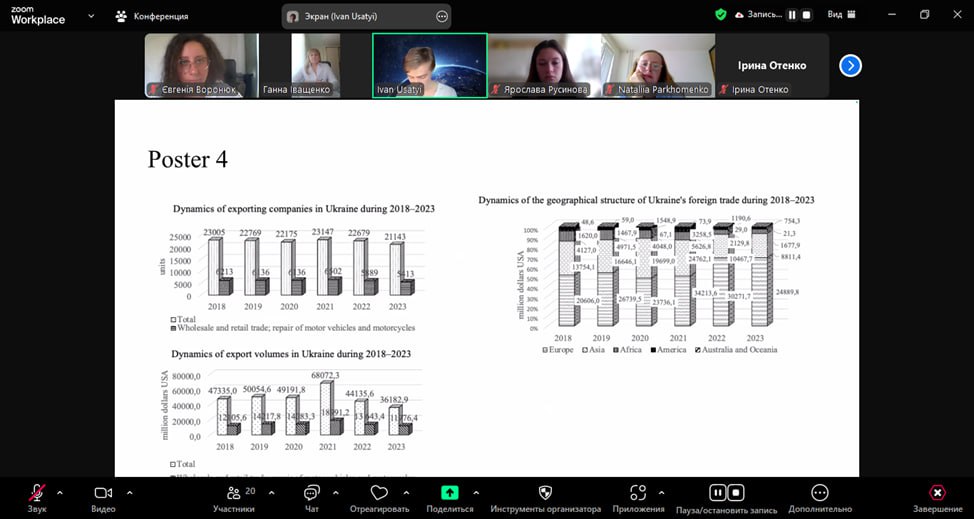Select Ірина Отенко participant tile

tap(772, 65)
